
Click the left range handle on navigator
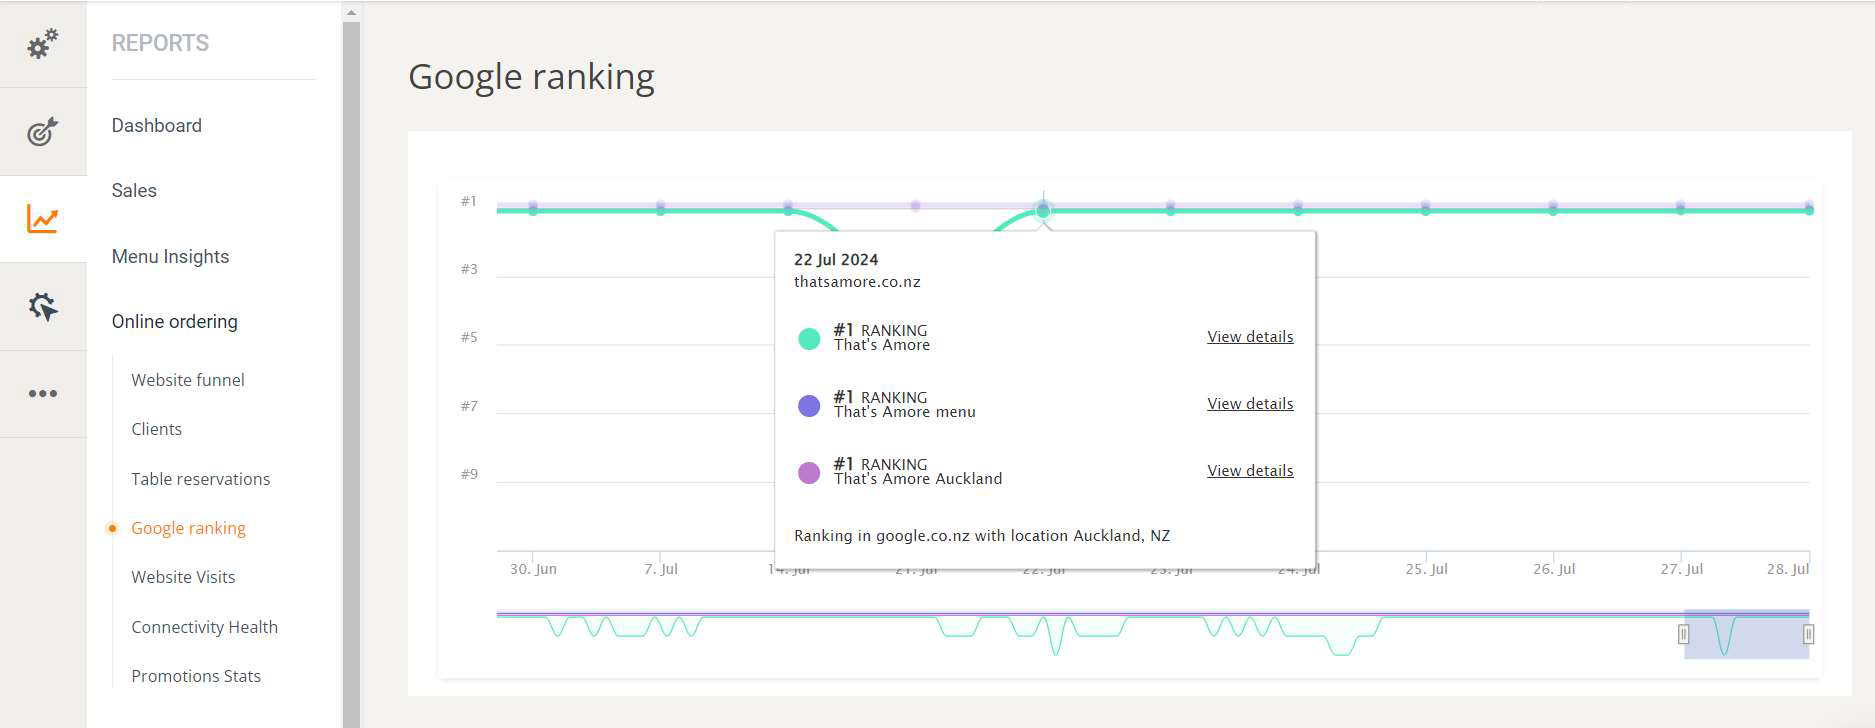[1683, 634]
